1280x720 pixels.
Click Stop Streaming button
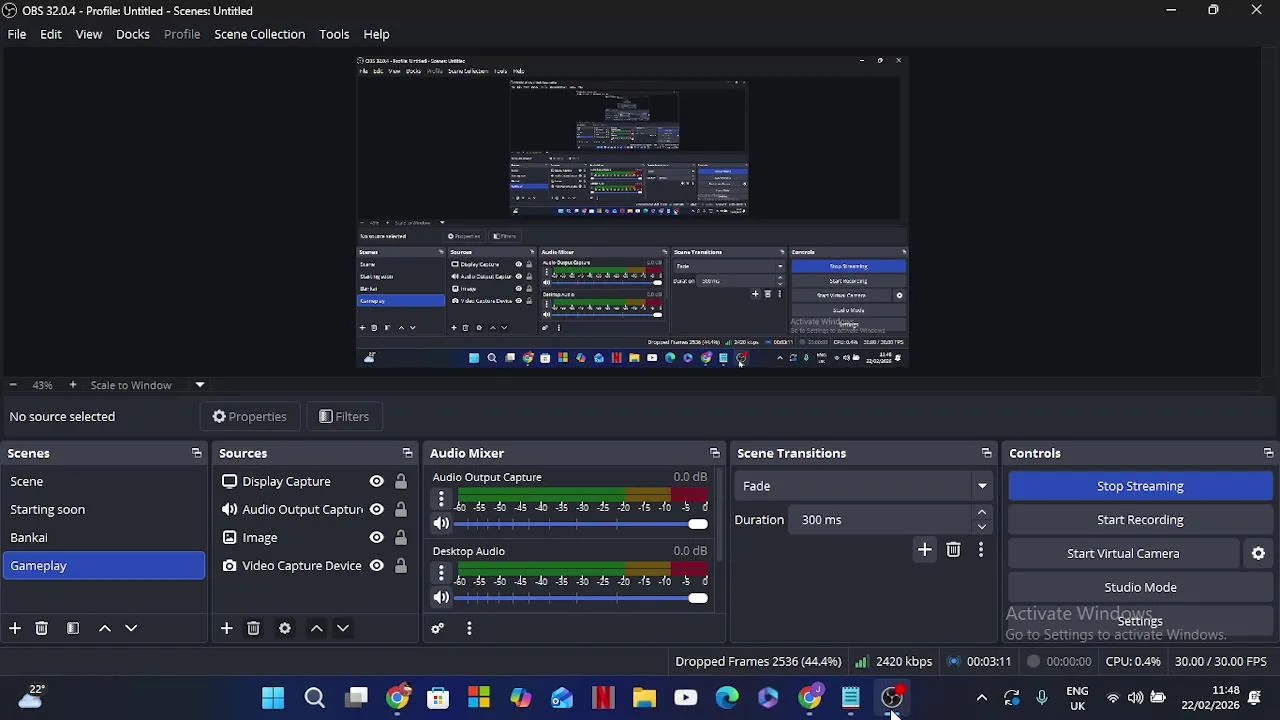pyautogui.click(x=1140, y=486)
